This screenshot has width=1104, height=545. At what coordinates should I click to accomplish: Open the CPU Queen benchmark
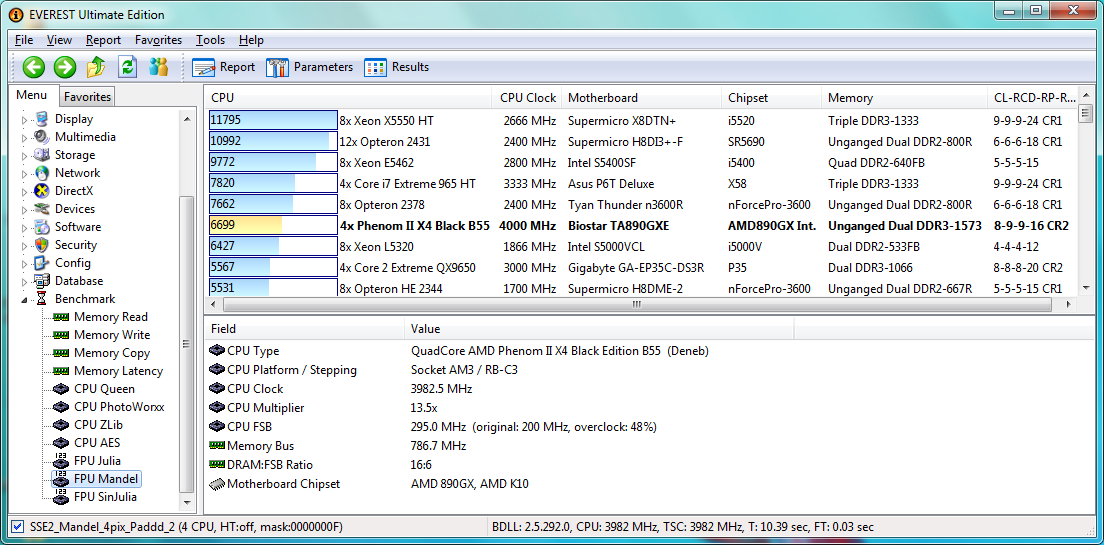104,389
